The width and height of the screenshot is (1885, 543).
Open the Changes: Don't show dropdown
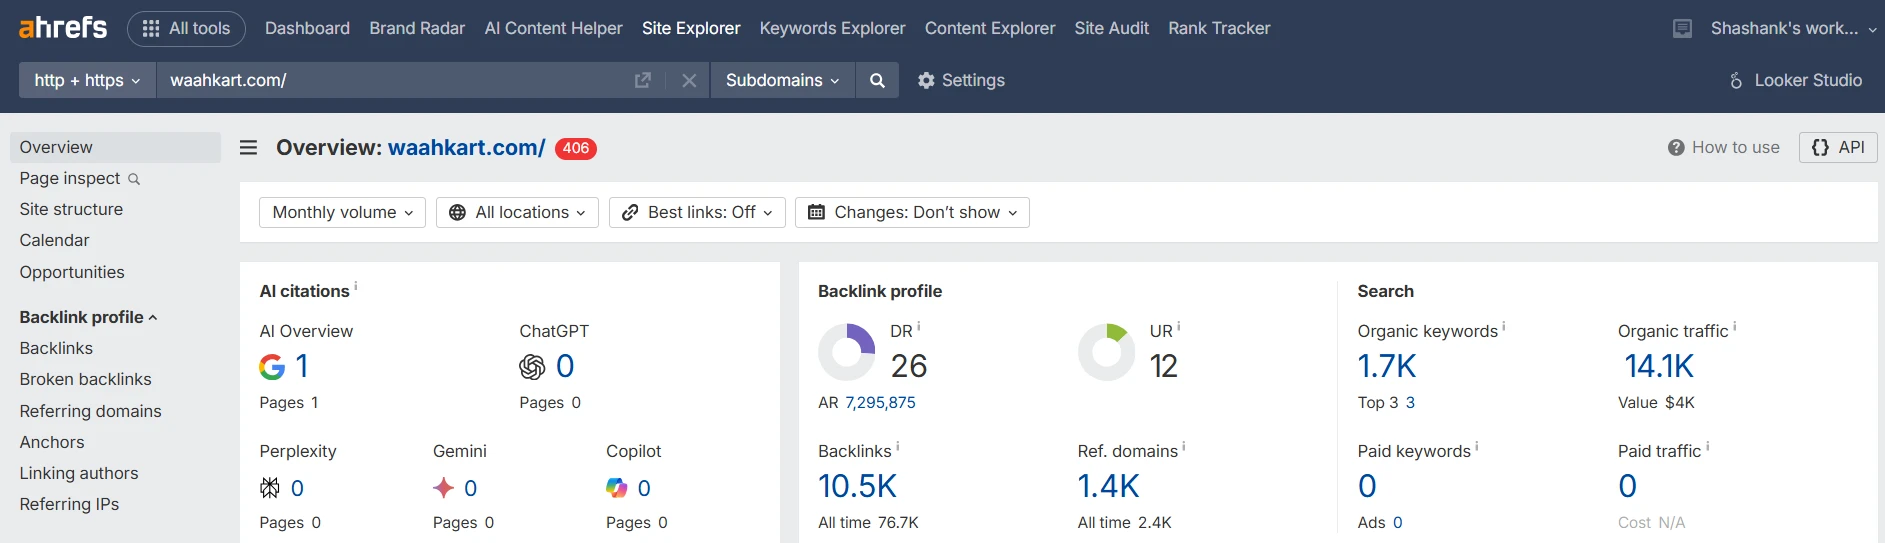tap(912, 212)
